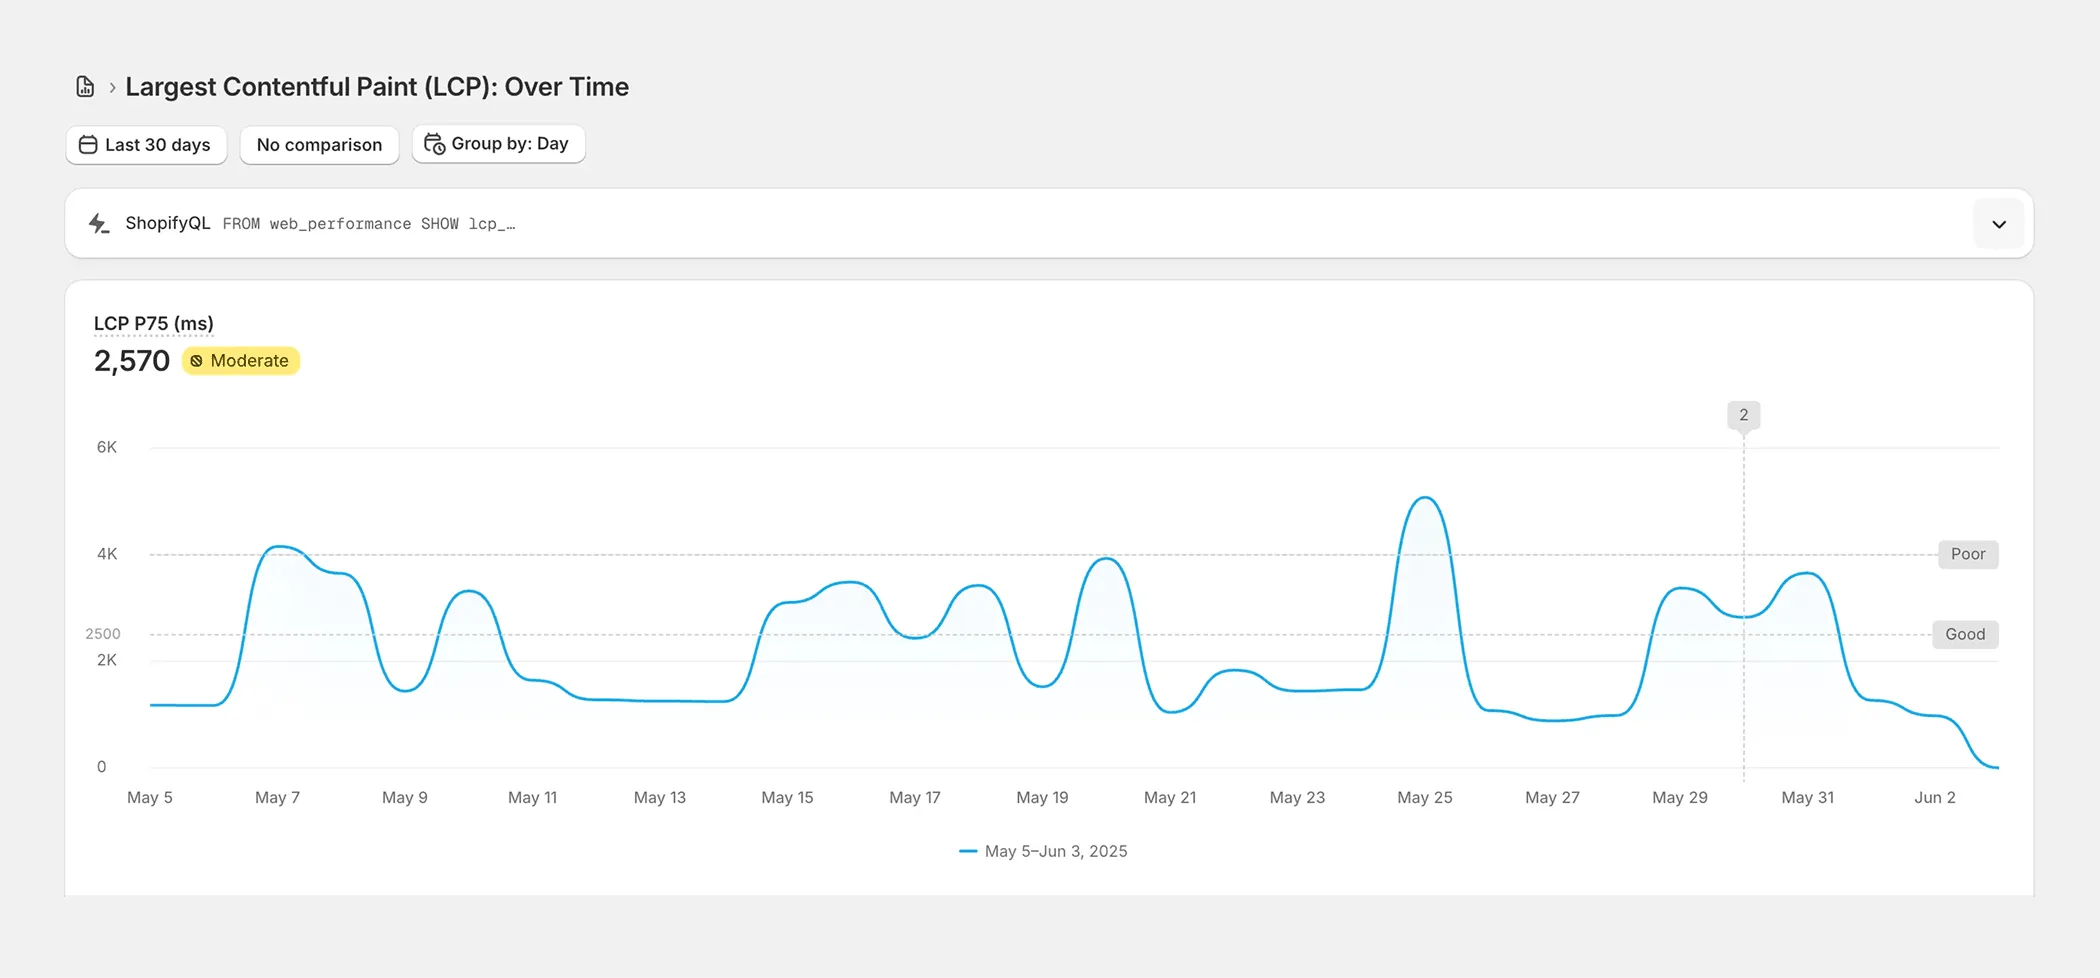This screenshot has height=978, width=2100.
Task: Open the Group by: Day selector
Action: pos(498,144)
